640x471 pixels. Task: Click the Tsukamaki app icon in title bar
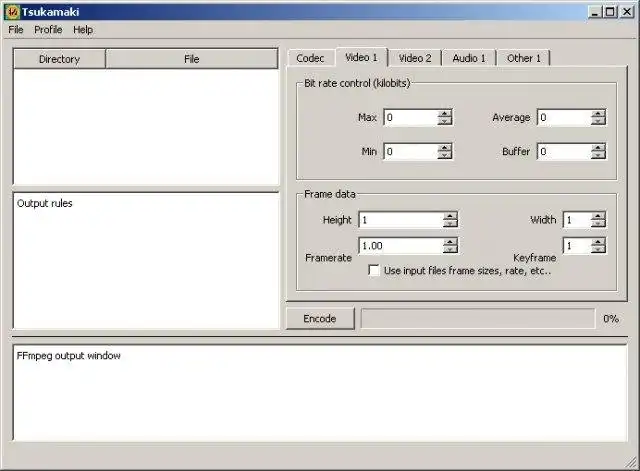click(12, 12)
